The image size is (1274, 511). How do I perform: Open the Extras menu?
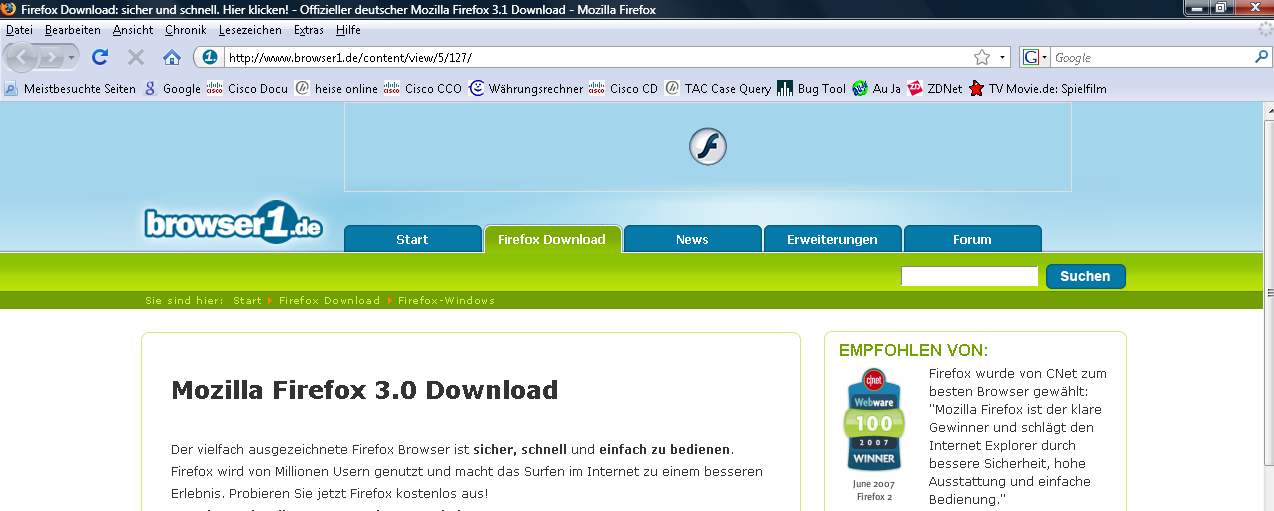point(309,30)
